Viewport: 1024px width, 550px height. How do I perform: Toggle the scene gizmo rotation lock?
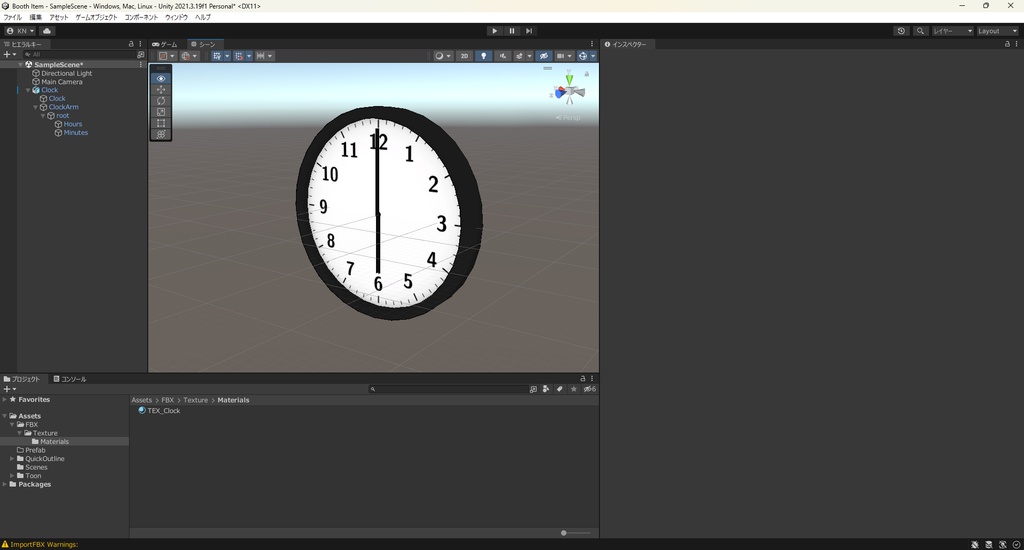click(586, 74)
